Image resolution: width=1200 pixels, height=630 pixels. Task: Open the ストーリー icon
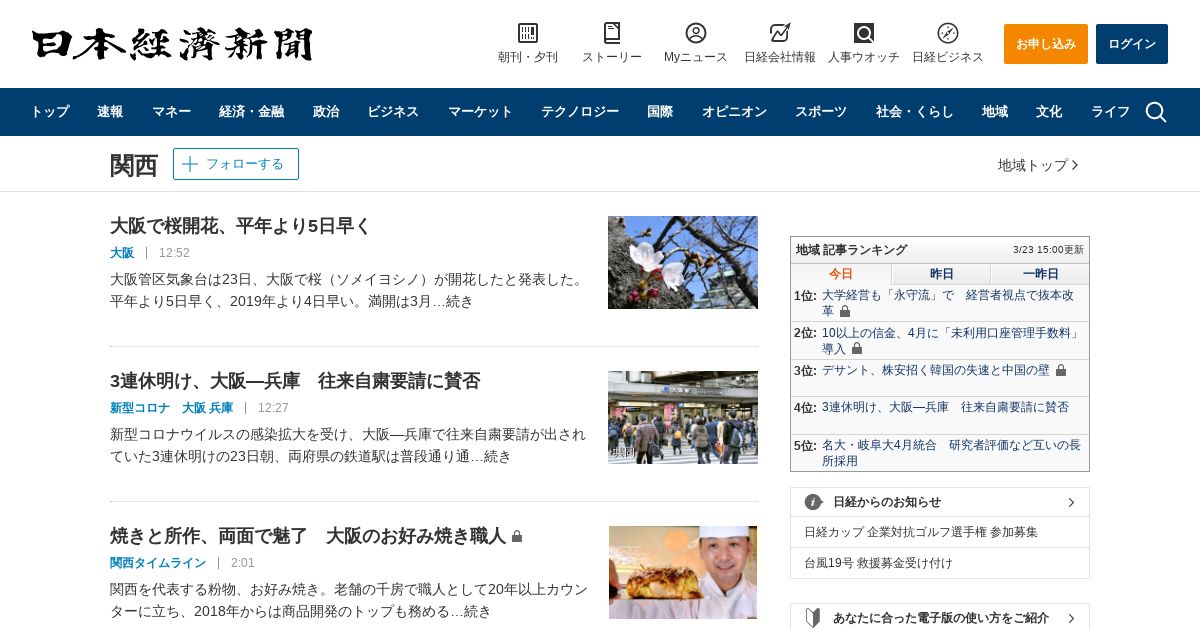[612, 33]
